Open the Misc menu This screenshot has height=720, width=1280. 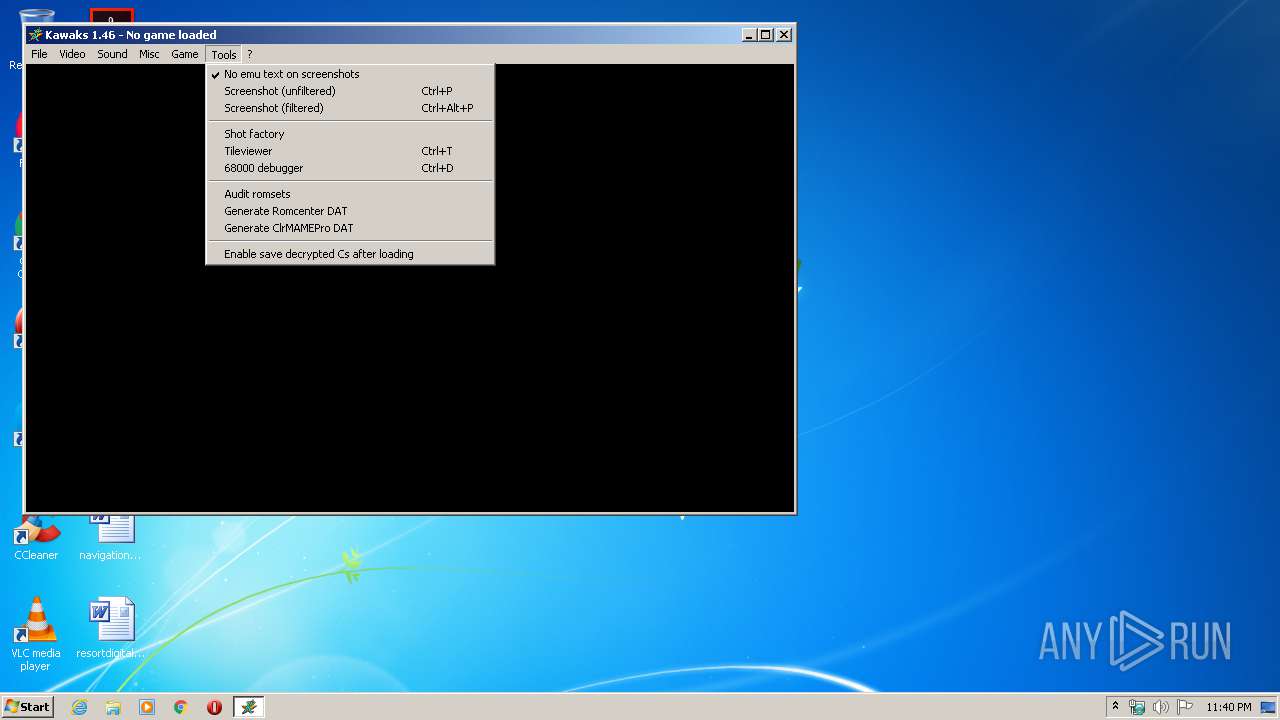[x=149, y=54]
